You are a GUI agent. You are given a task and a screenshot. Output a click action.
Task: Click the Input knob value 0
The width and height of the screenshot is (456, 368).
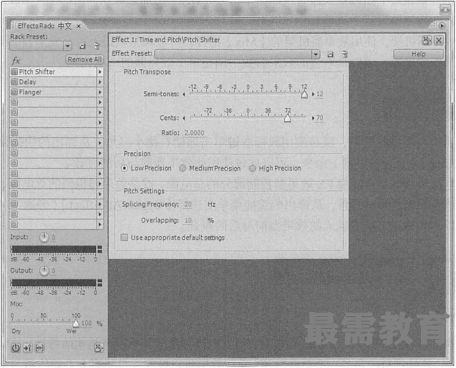53,238
